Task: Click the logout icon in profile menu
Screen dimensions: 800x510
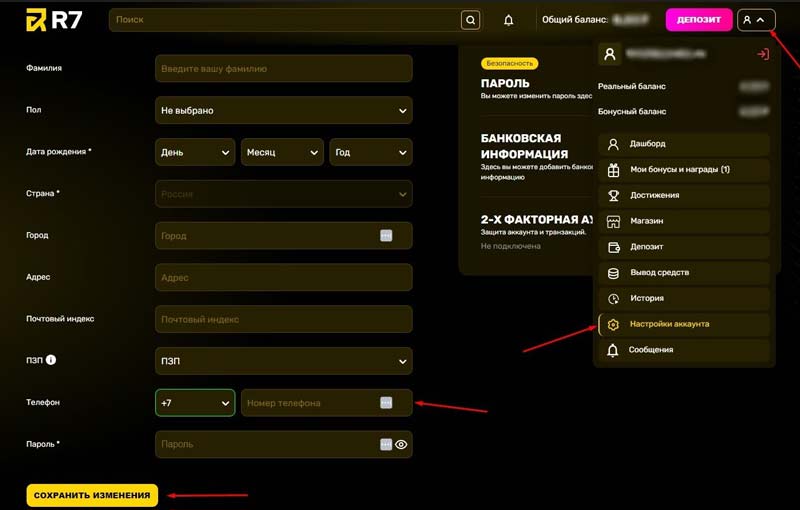Action: [x=762, y=54]
